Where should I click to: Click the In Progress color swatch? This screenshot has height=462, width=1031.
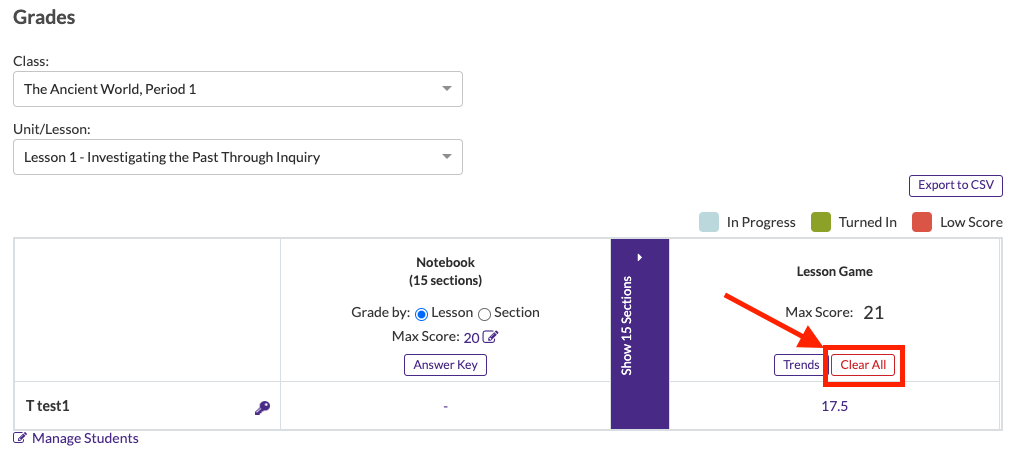pos(709,222)
